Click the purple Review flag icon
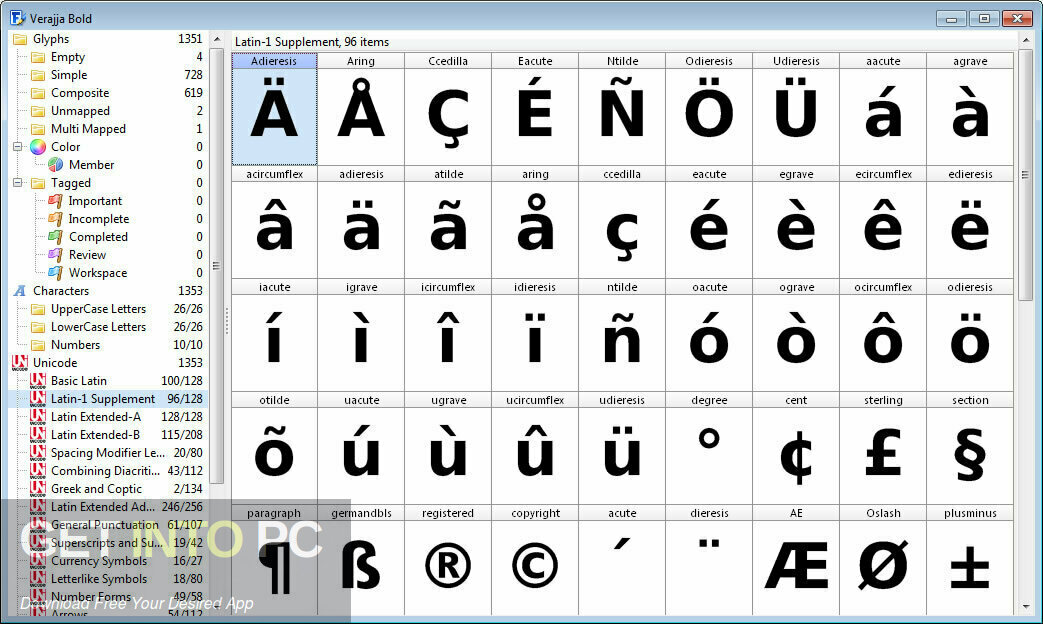This screenshot has height=624, width=1043. tap(56, 255)
